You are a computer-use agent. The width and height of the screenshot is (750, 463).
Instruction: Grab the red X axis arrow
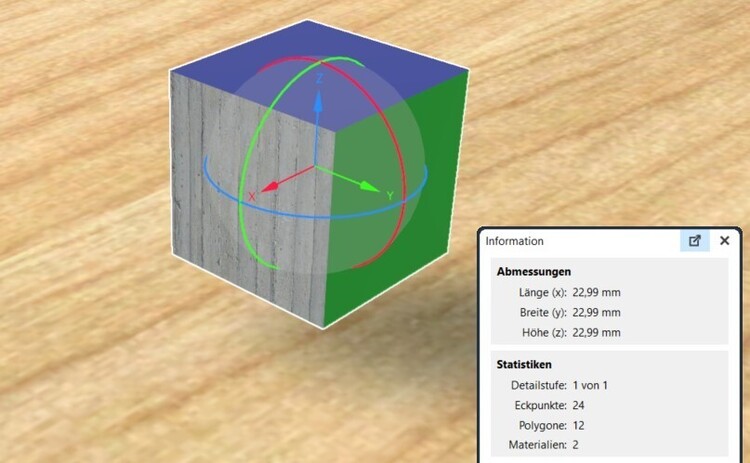coord(271,186)
